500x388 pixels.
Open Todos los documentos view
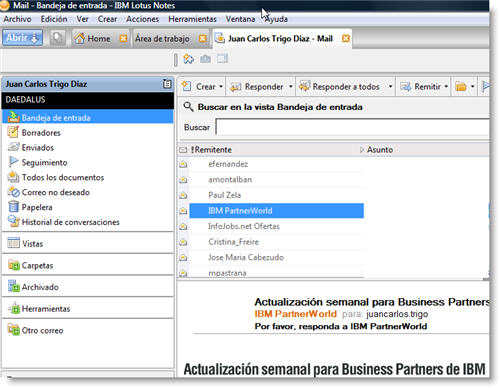point(56,177)
